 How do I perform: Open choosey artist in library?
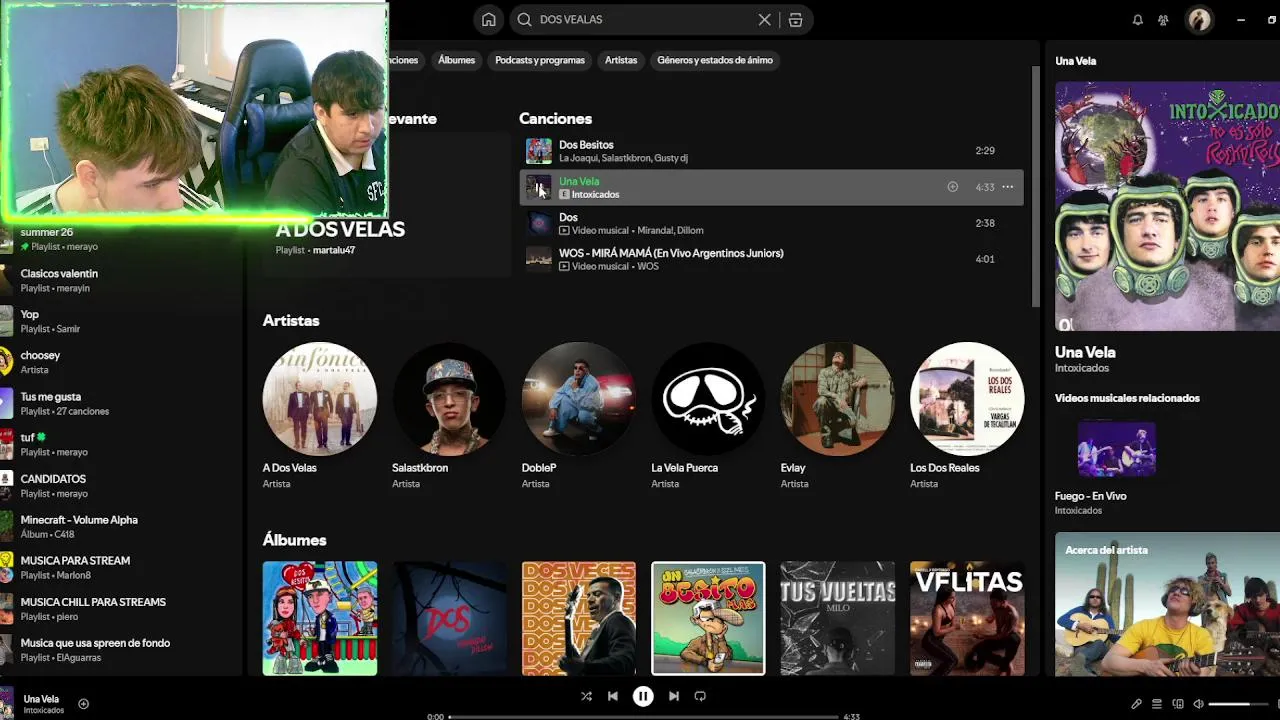[120, 362]
